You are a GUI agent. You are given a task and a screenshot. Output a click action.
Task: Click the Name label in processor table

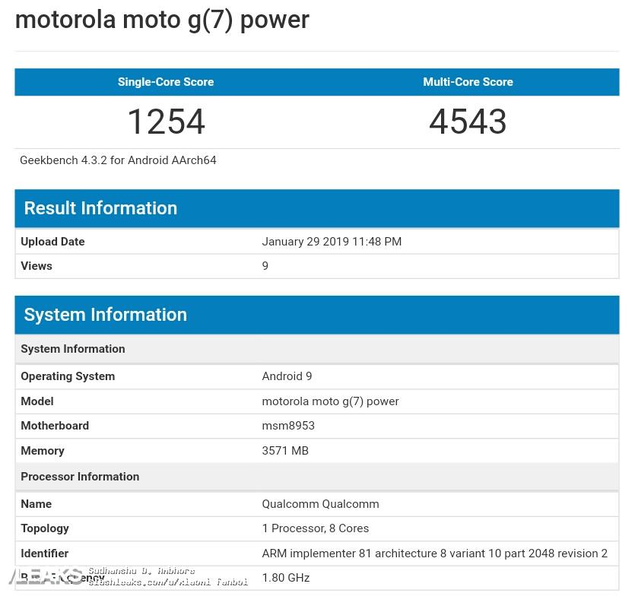coord(36,504)
